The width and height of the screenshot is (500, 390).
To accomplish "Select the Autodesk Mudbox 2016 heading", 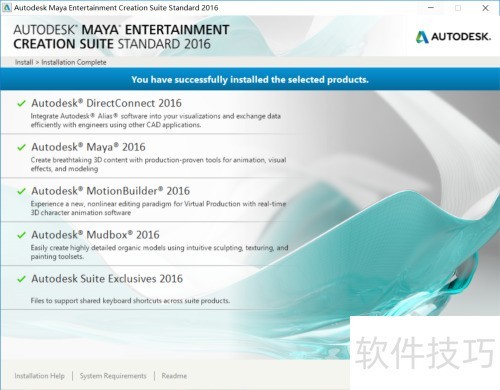I will pyautogui.click(x=95, y=235).
